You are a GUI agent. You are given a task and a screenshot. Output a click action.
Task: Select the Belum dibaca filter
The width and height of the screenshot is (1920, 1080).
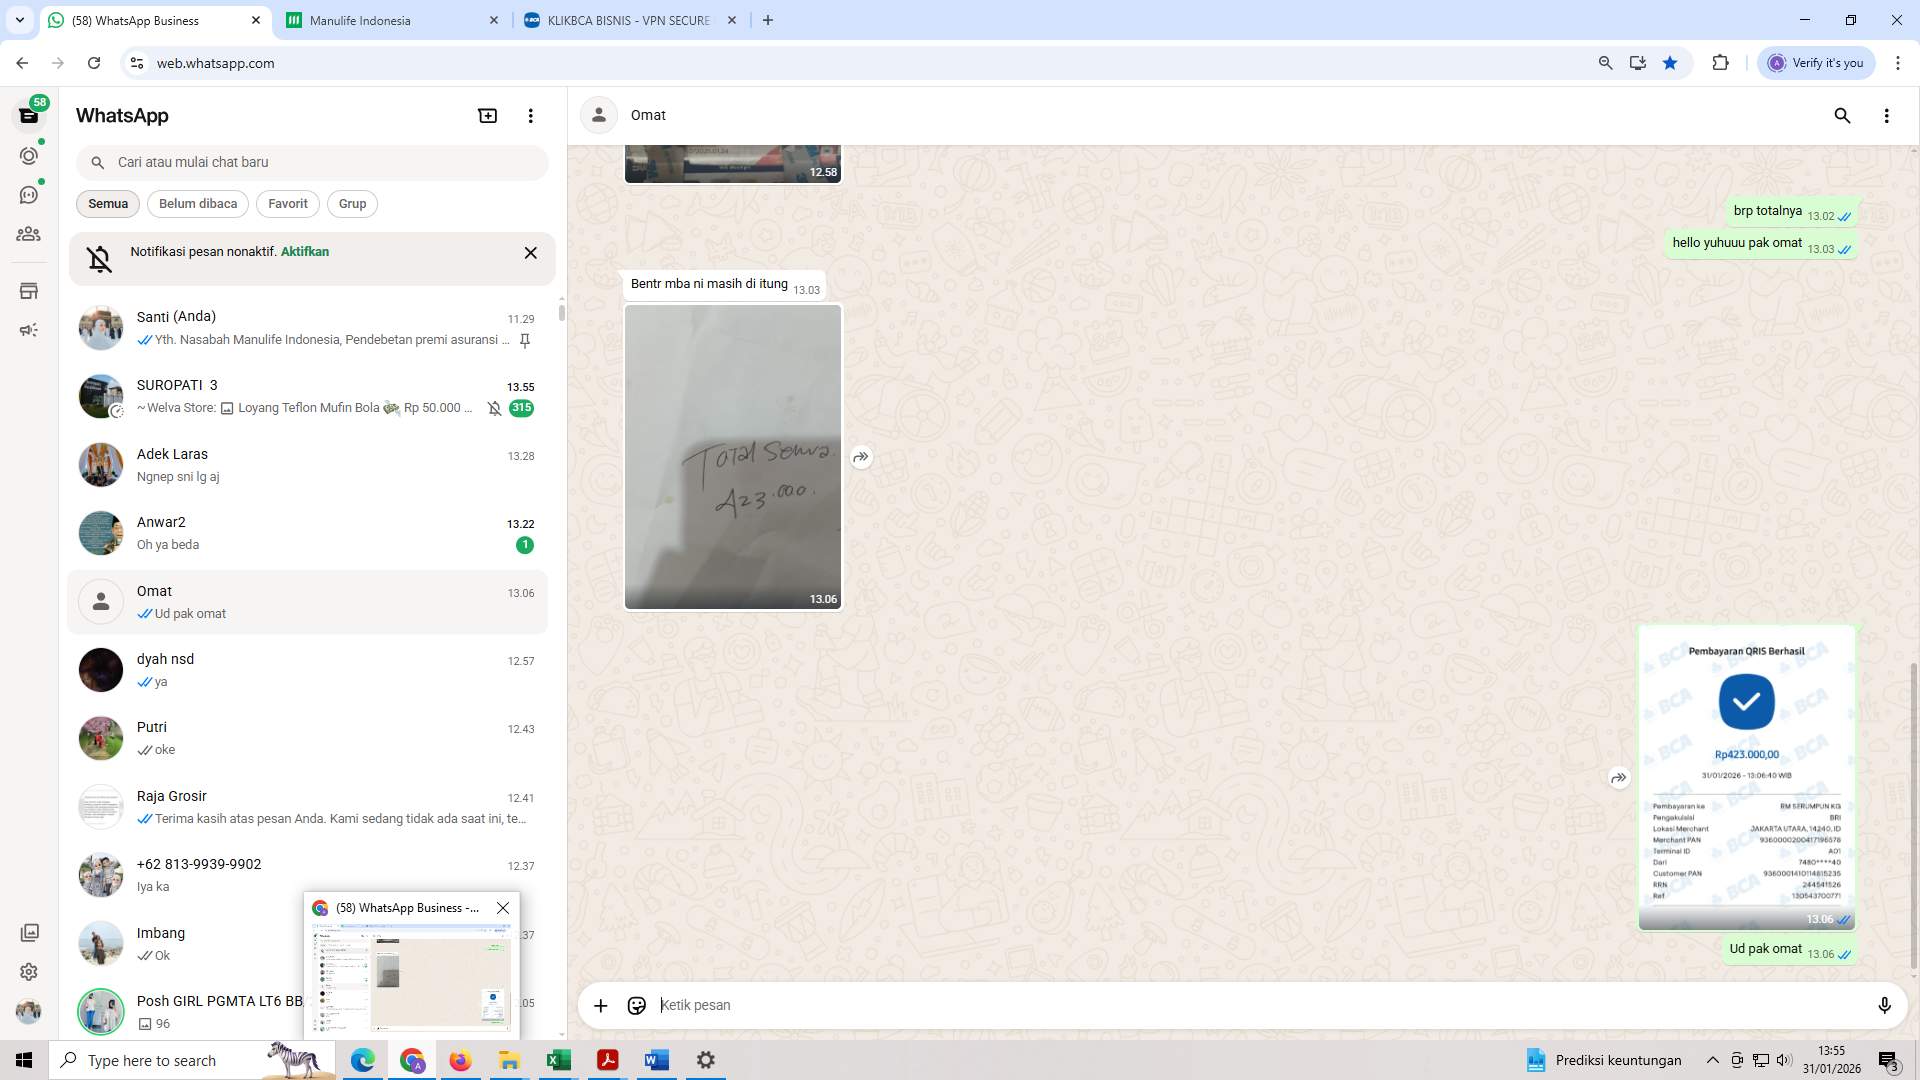[197, 203]
